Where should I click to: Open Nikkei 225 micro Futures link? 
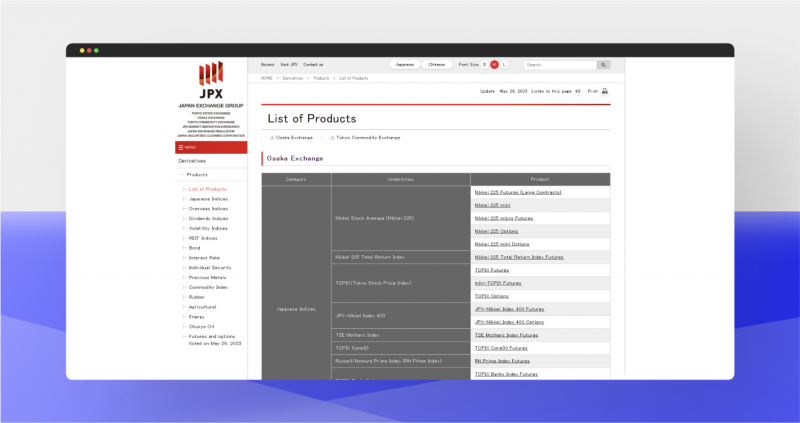point(504,218)
